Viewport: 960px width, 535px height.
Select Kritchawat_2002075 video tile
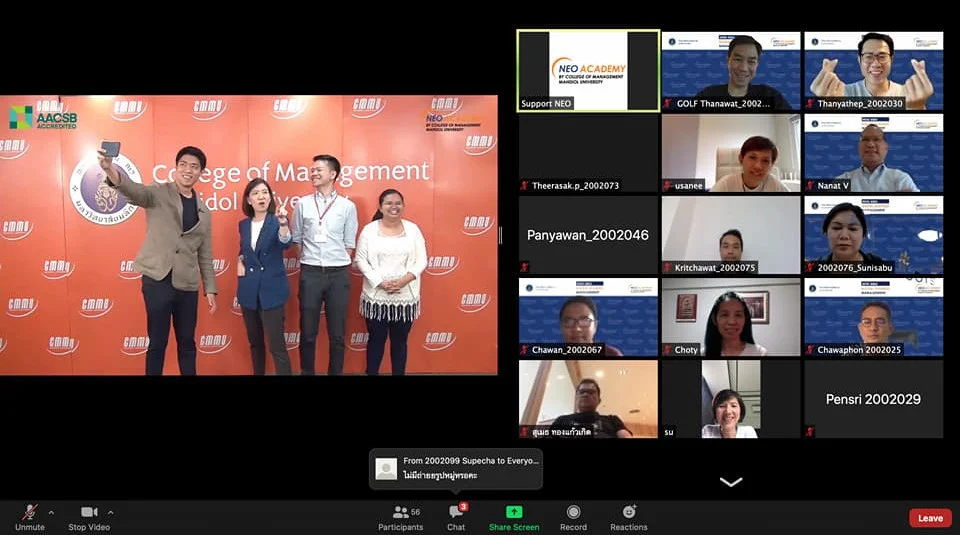click(731, 235)
